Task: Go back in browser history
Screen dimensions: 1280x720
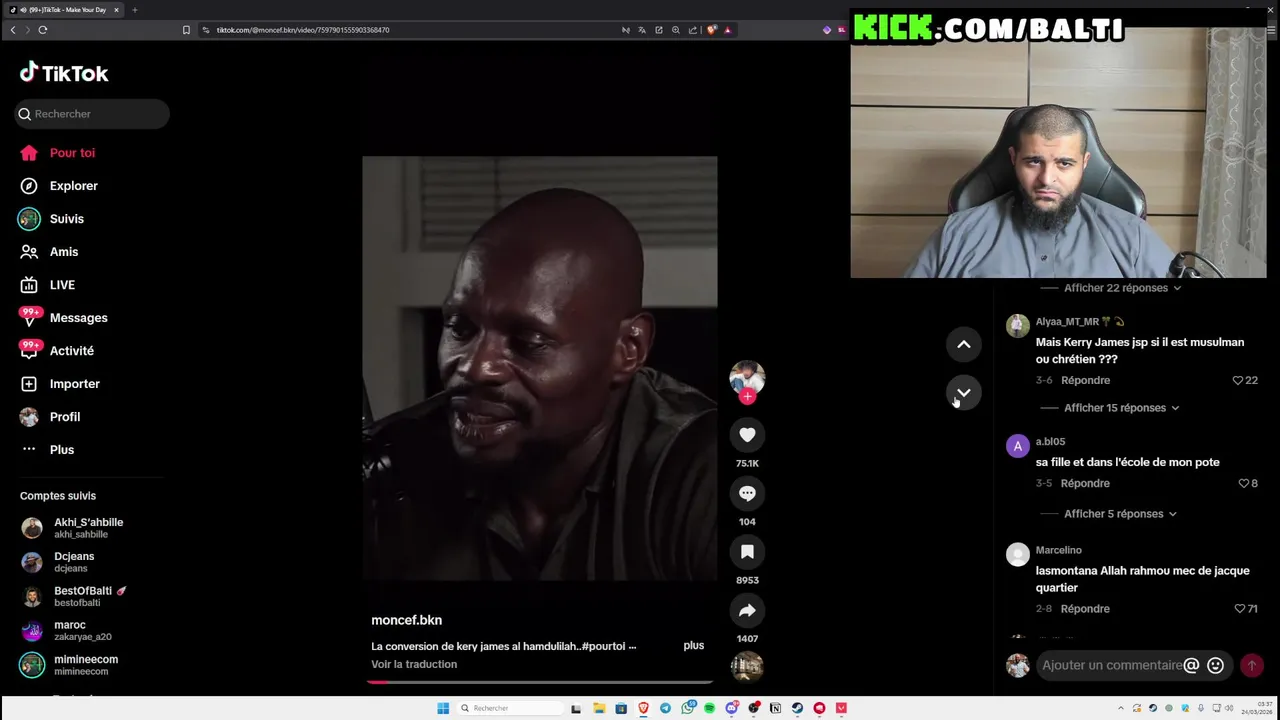Action: [x=13, y=30]
